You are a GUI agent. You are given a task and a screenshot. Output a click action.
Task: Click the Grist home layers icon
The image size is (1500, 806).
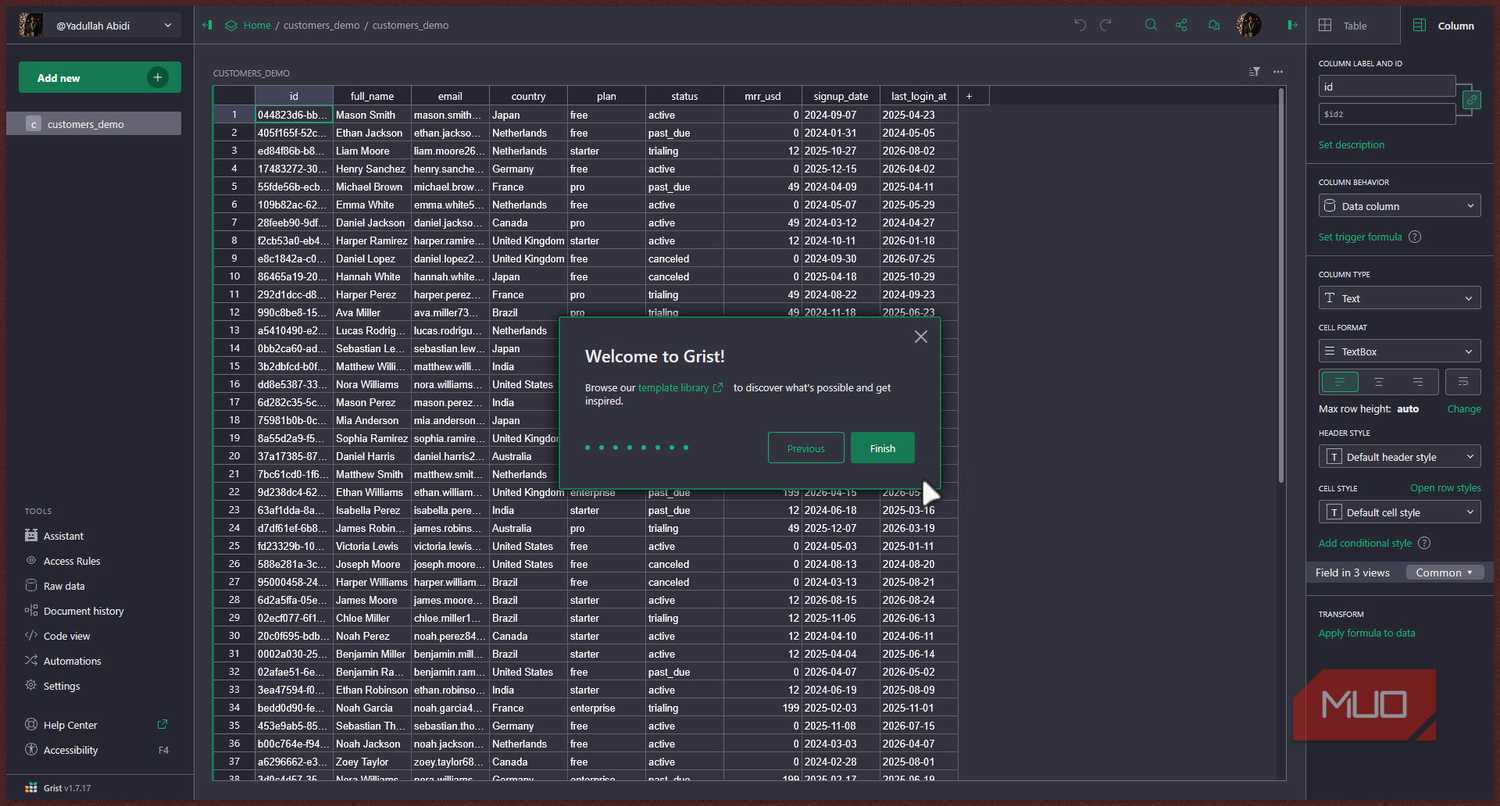[x=231, y=25]
